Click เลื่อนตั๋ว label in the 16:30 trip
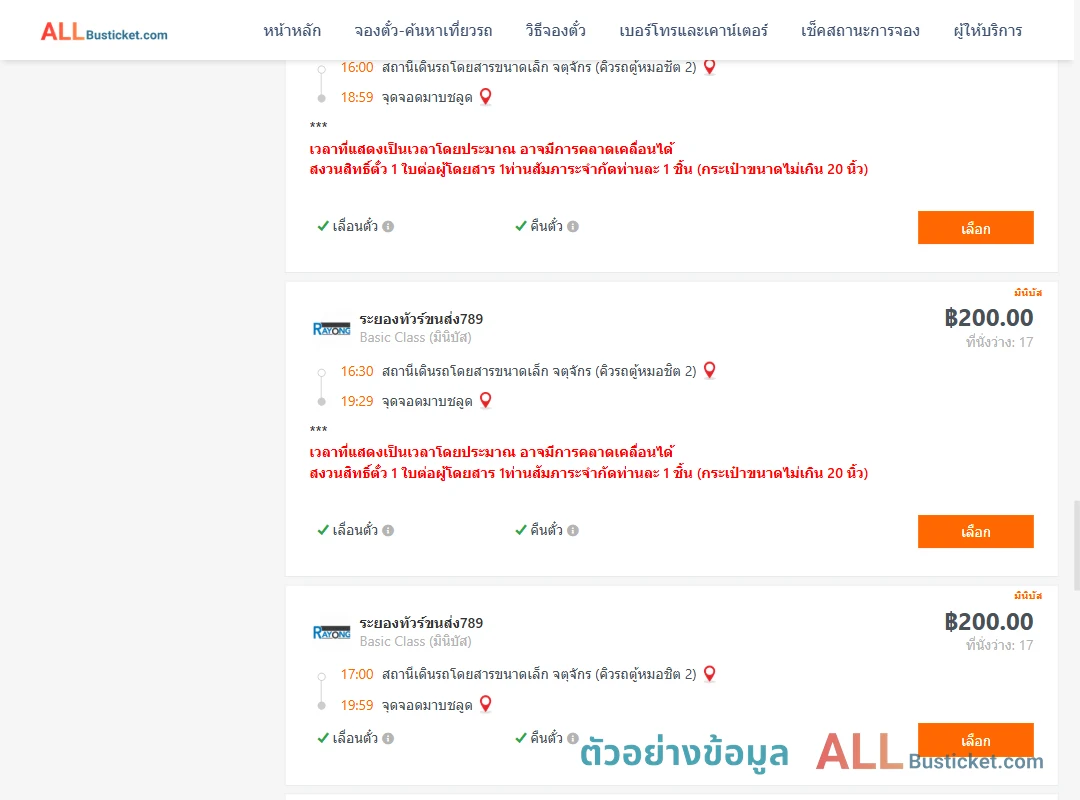This screenshot has height=800, width=1080. (x=355, y=530)
